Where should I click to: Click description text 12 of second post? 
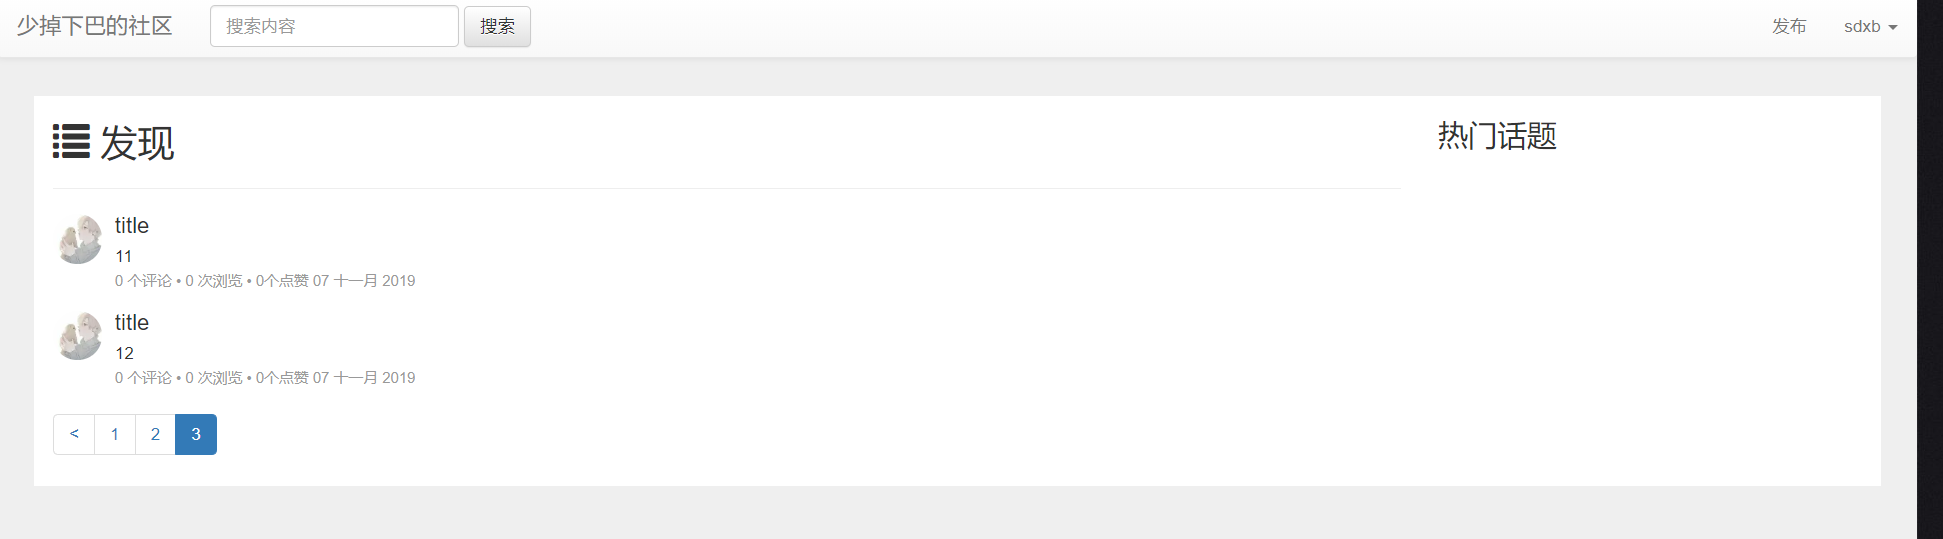tap(124, 353)
